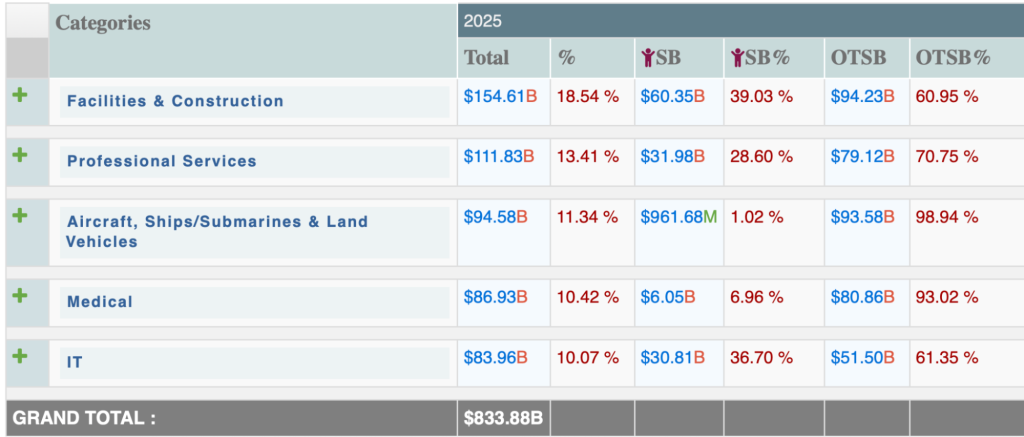Open the Facilities & Construction link
This screenshot has width=1024, height=437.
pos(175,101)
